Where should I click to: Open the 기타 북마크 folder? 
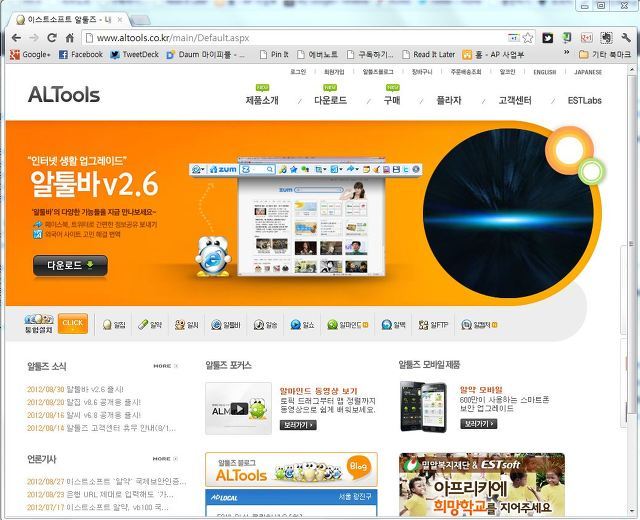pos(605,54)
